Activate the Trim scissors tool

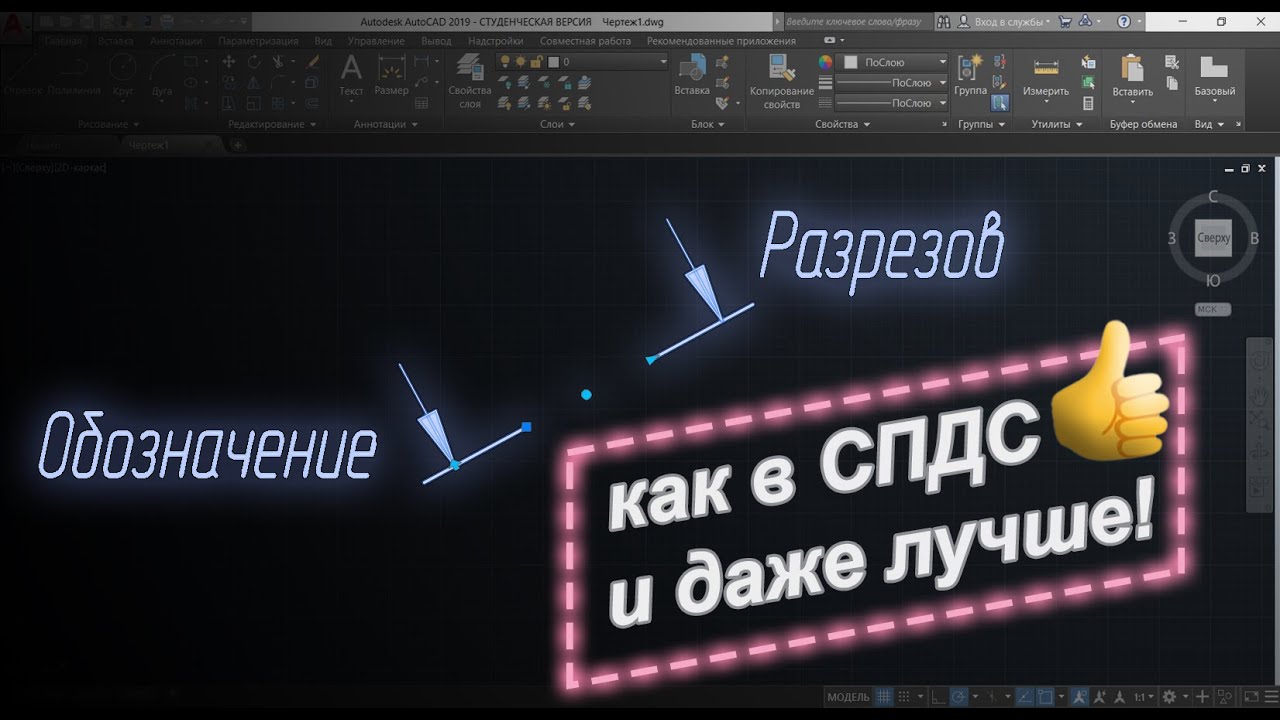[x=279, y=62]
